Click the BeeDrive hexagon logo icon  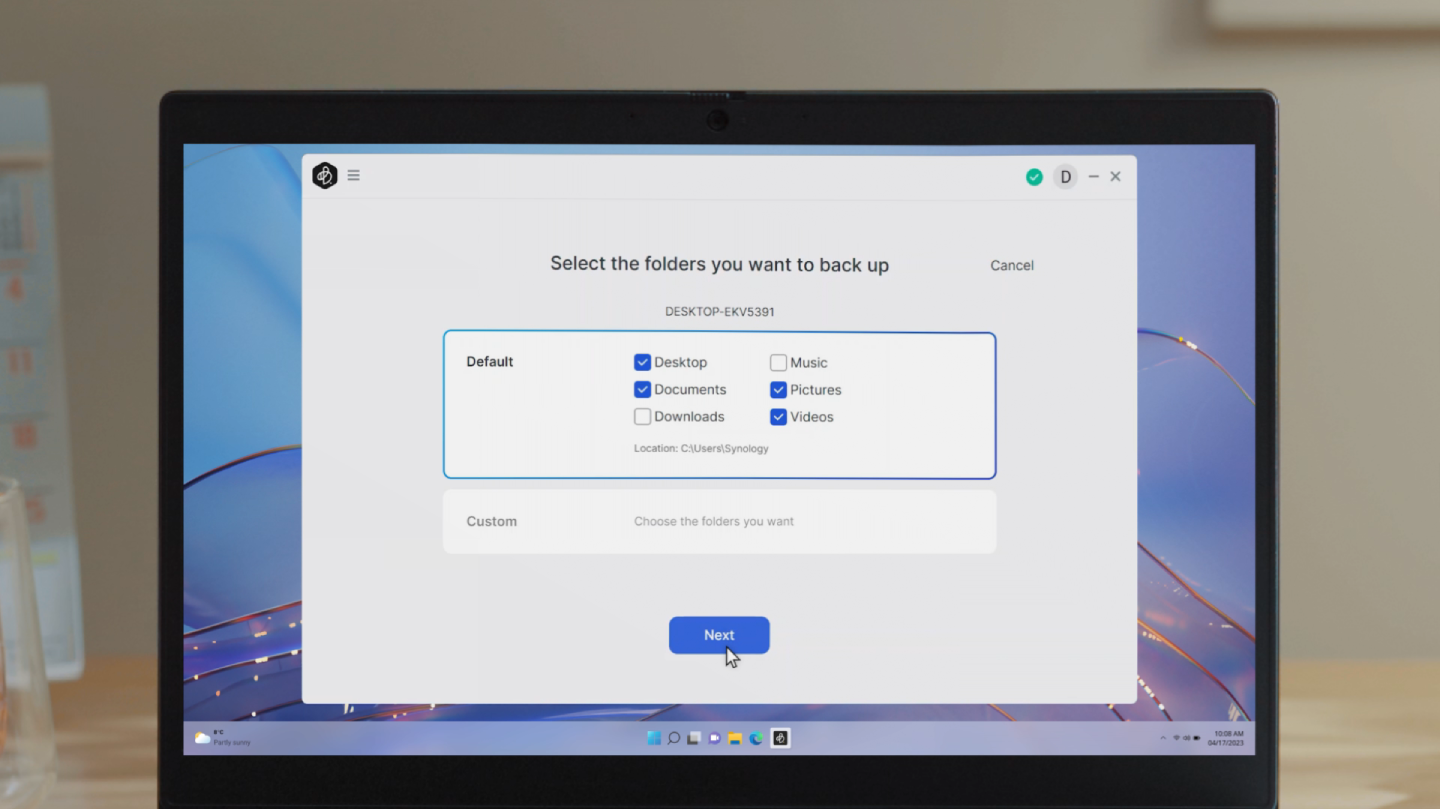click(x=325, y=176)
